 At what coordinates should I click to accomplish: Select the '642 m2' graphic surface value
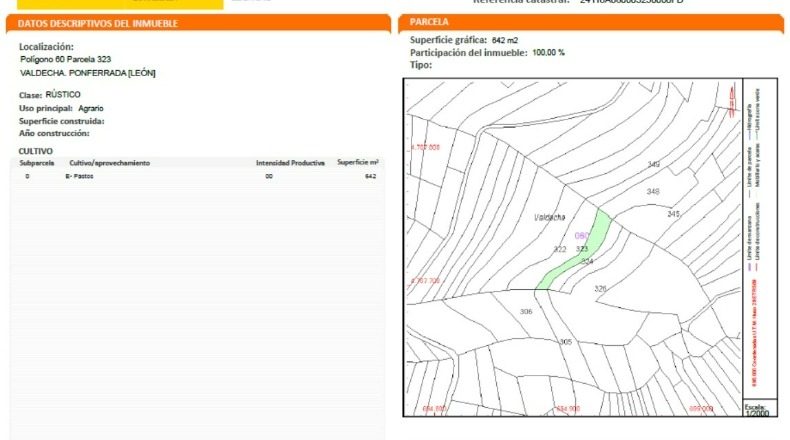point(505,40)
